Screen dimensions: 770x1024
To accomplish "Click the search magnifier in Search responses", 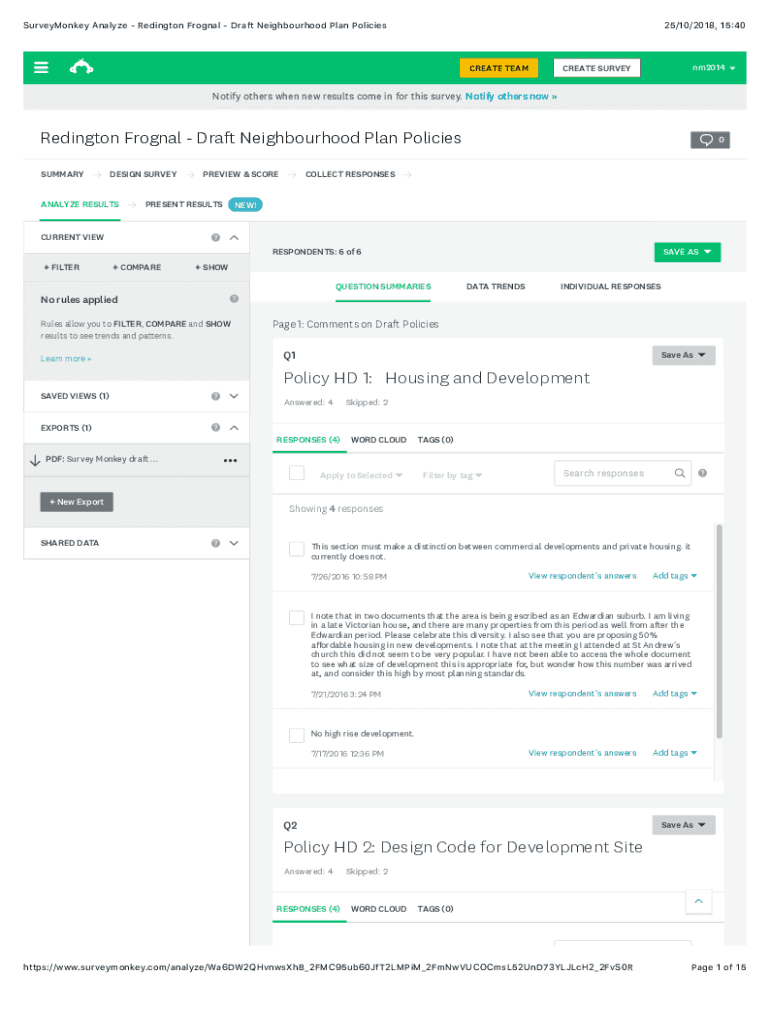I will 680,474.
